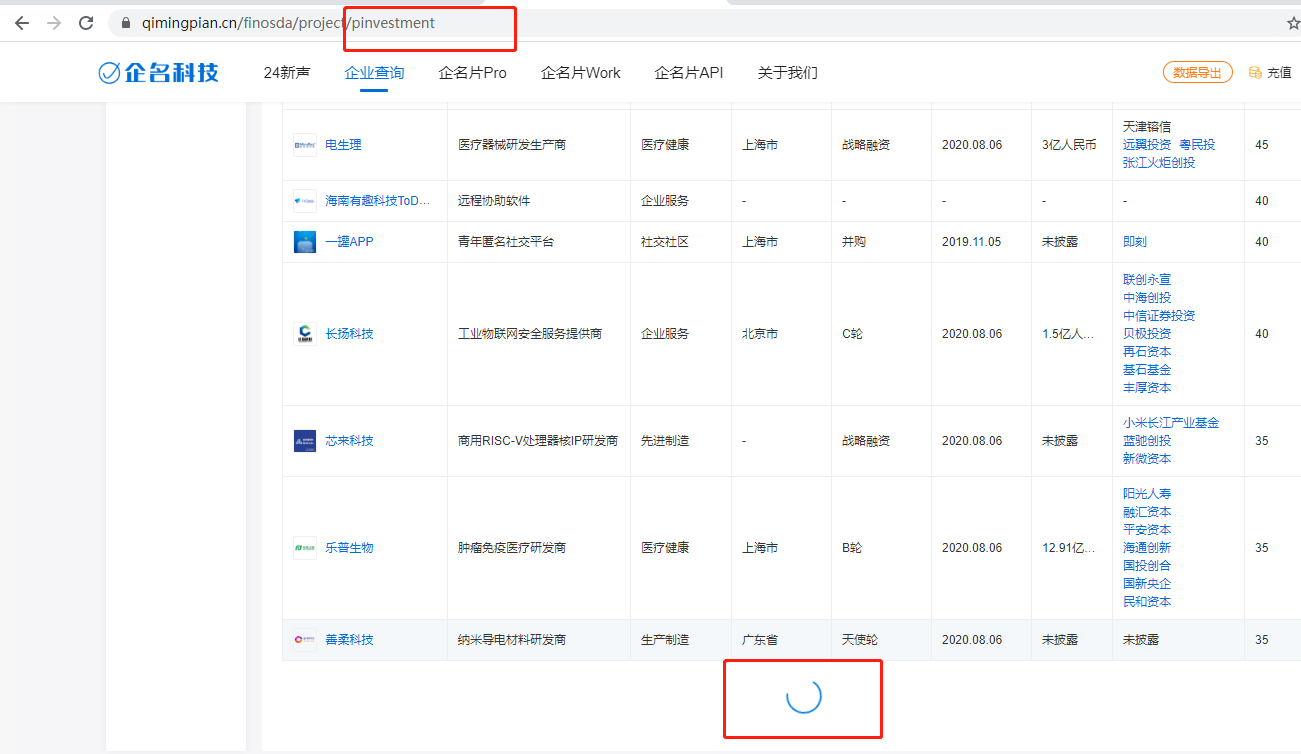Open the 关于我们 menu item
Image resolution: width=1301 pixels, height=754 pixels.
point(787,73)
